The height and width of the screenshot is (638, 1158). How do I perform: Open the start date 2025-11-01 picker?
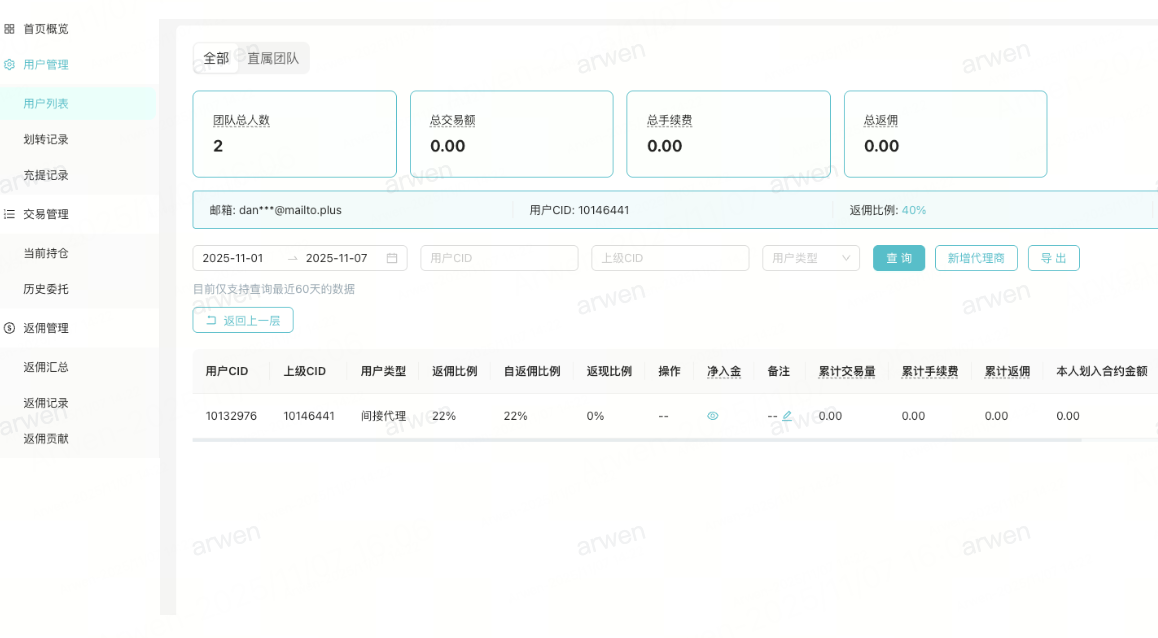tap(233, 258)
